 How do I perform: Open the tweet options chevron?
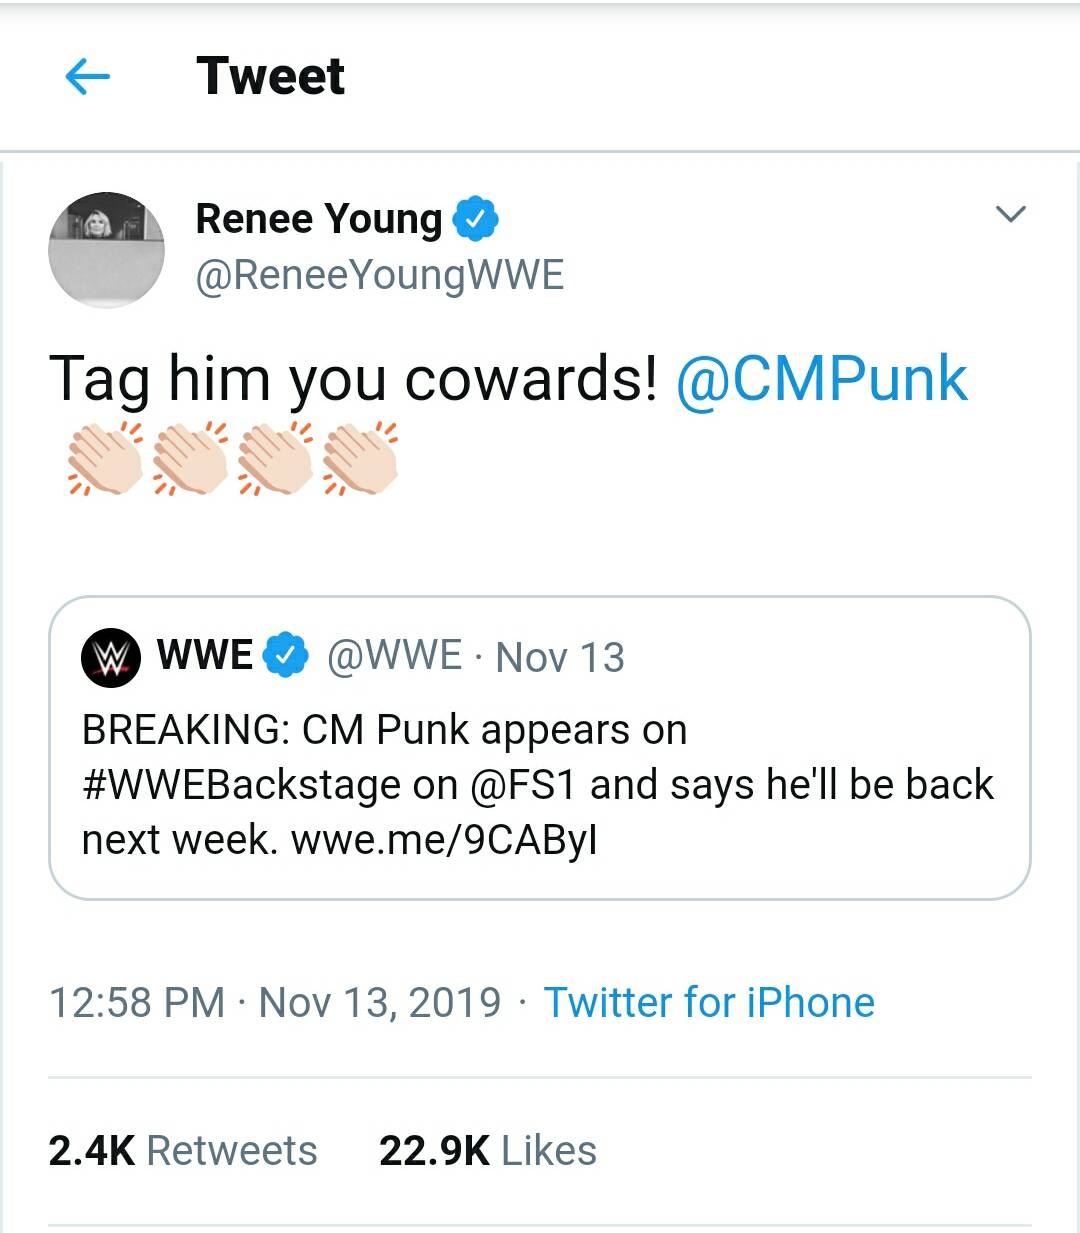1012,211
